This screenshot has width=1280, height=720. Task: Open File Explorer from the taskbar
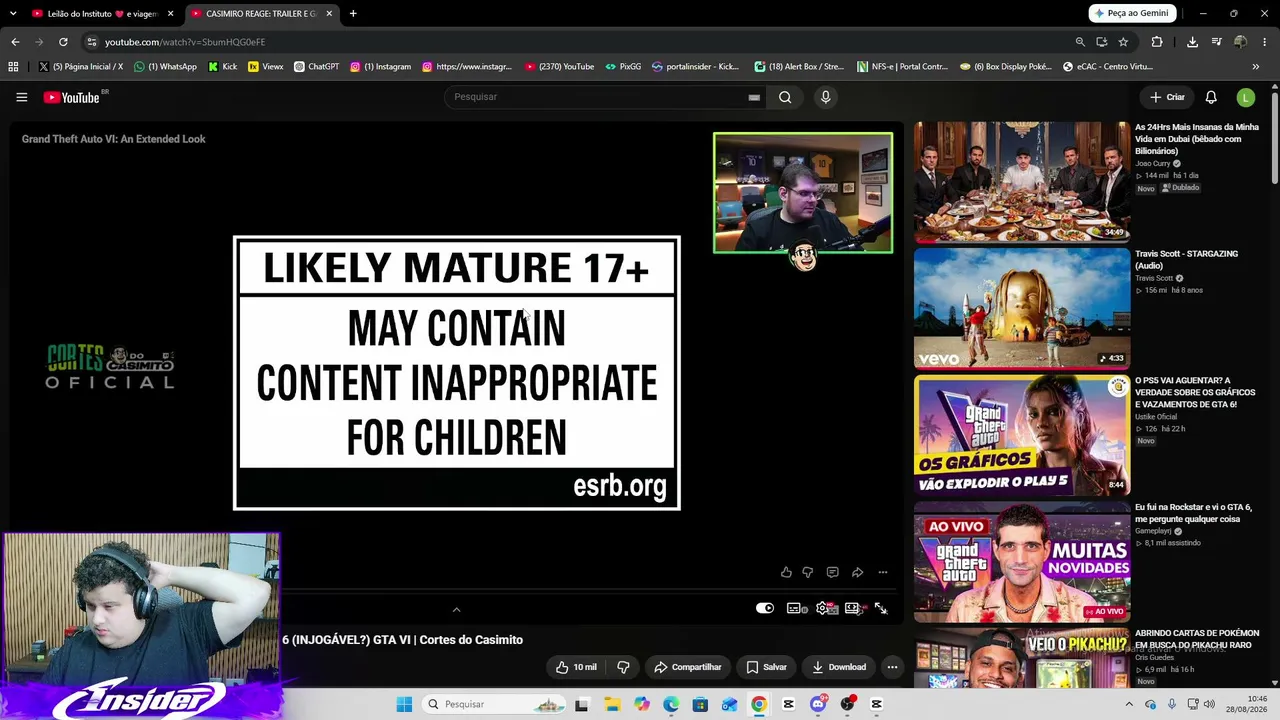coord(612,704)
